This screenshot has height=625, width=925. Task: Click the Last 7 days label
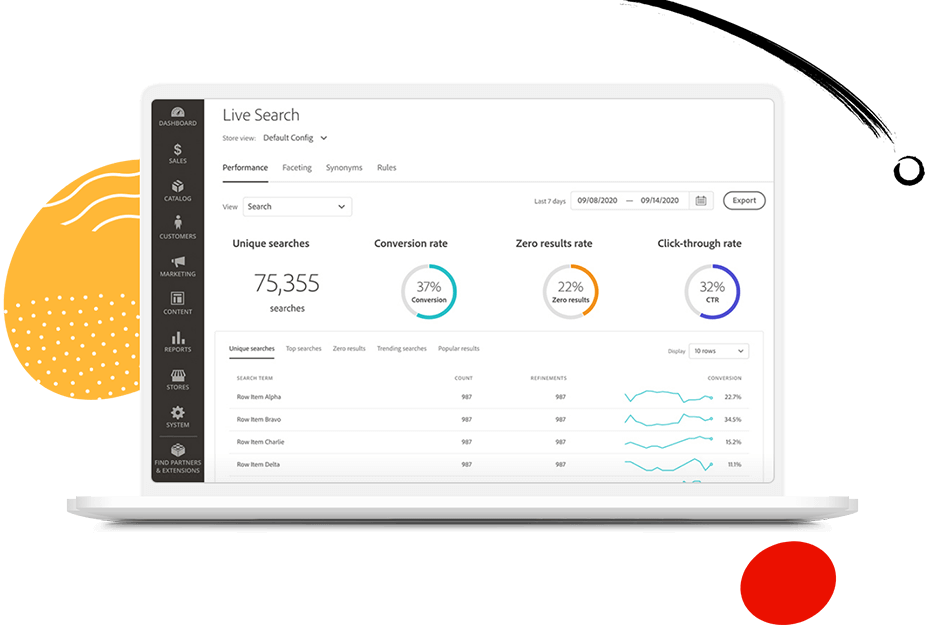click(550, 201)
